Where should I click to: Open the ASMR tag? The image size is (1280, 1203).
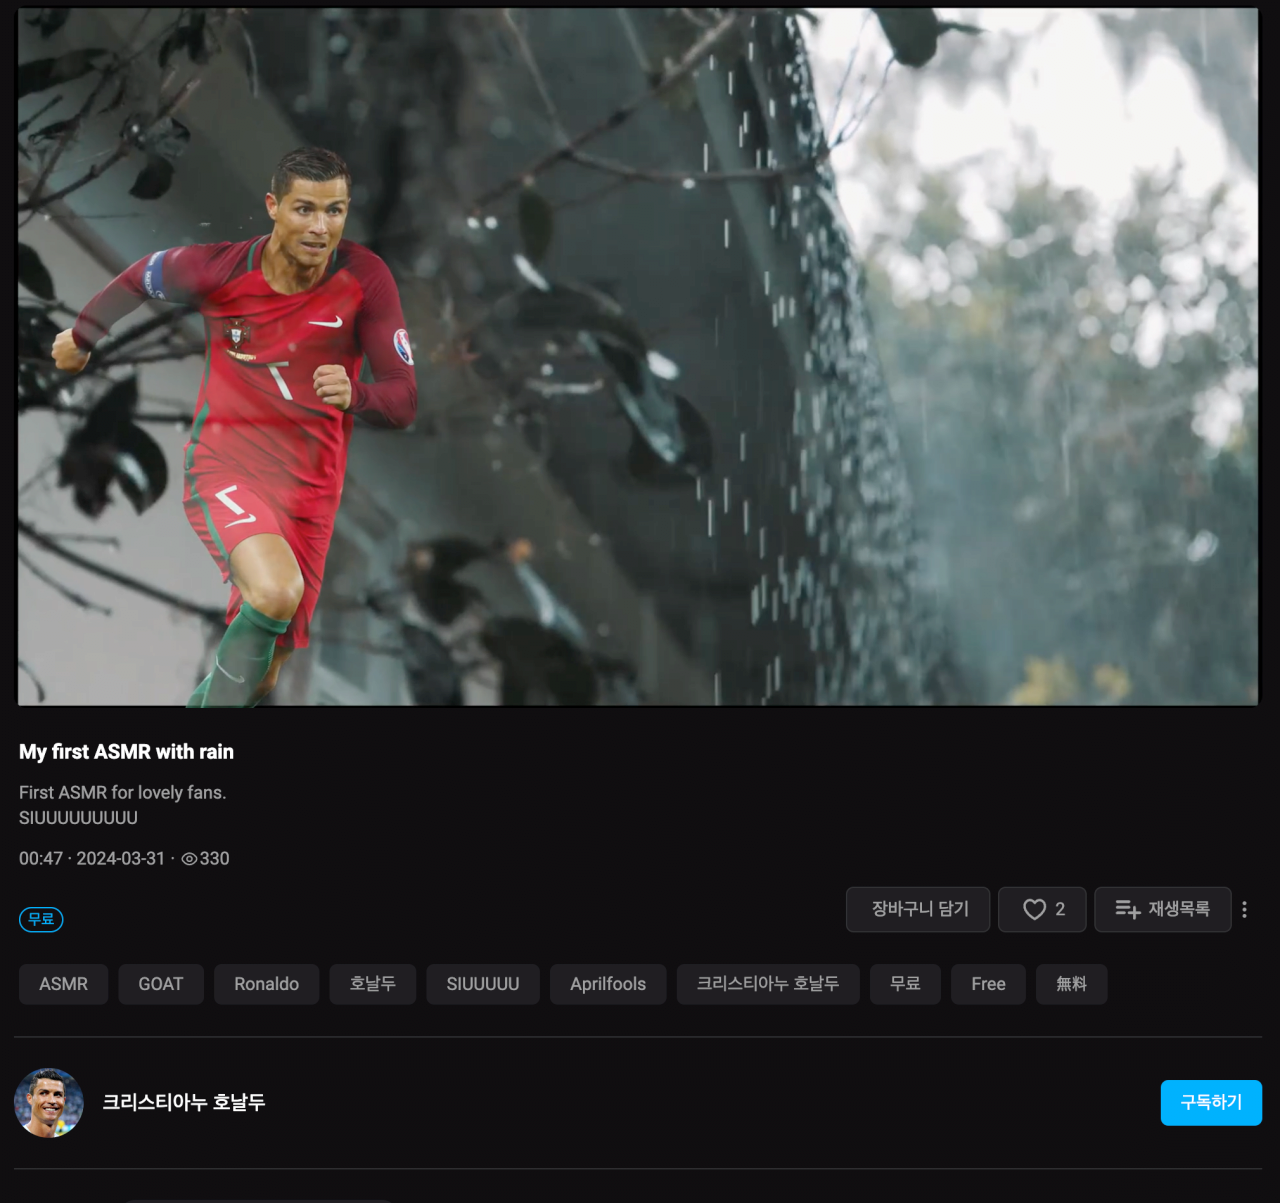[x=63, y=984]
